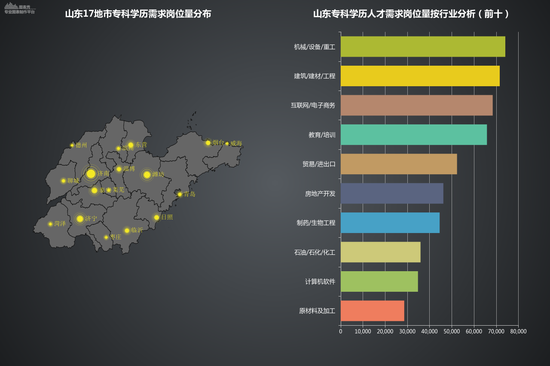
Task: Select the 德州 city dot
Action: 72,145
